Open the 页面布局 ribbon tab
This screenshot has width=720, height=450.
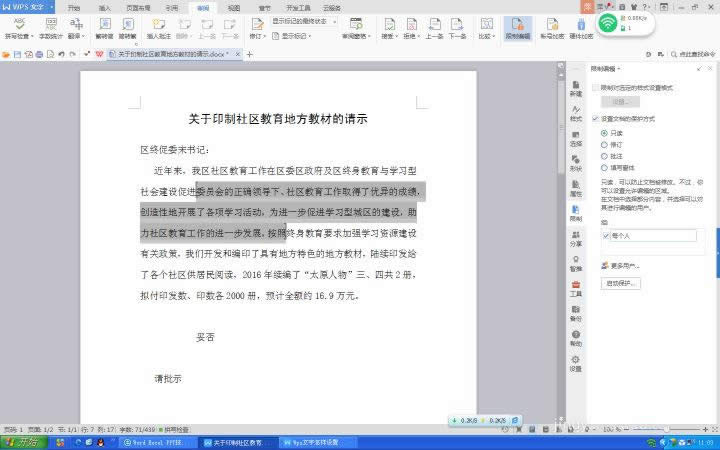tap(138, 7)
